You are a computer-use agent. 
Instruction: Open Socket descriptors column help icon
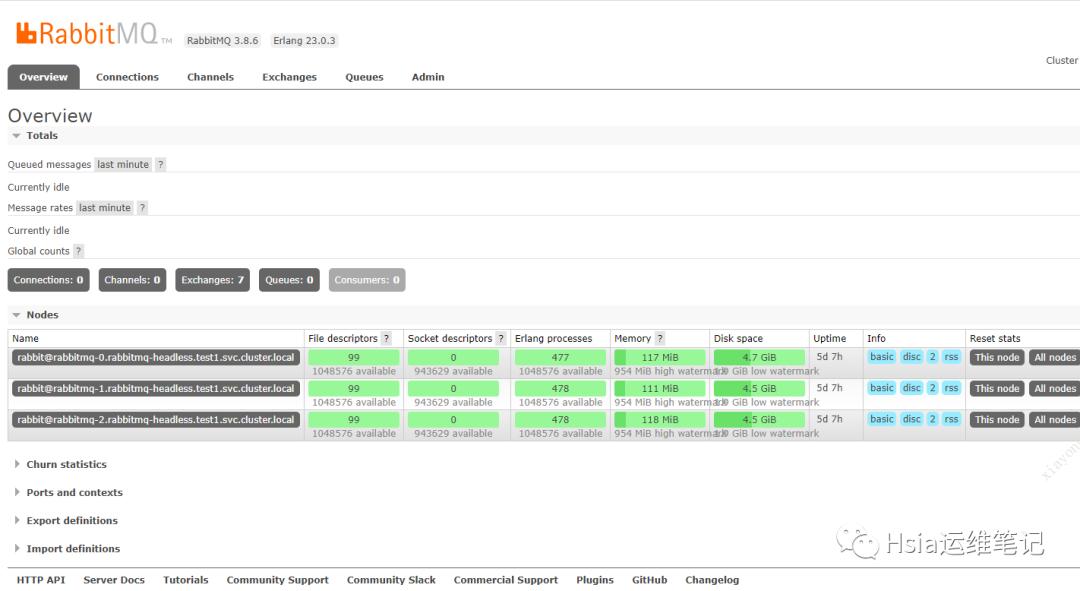pyautogui.click(x=501, y=339)
